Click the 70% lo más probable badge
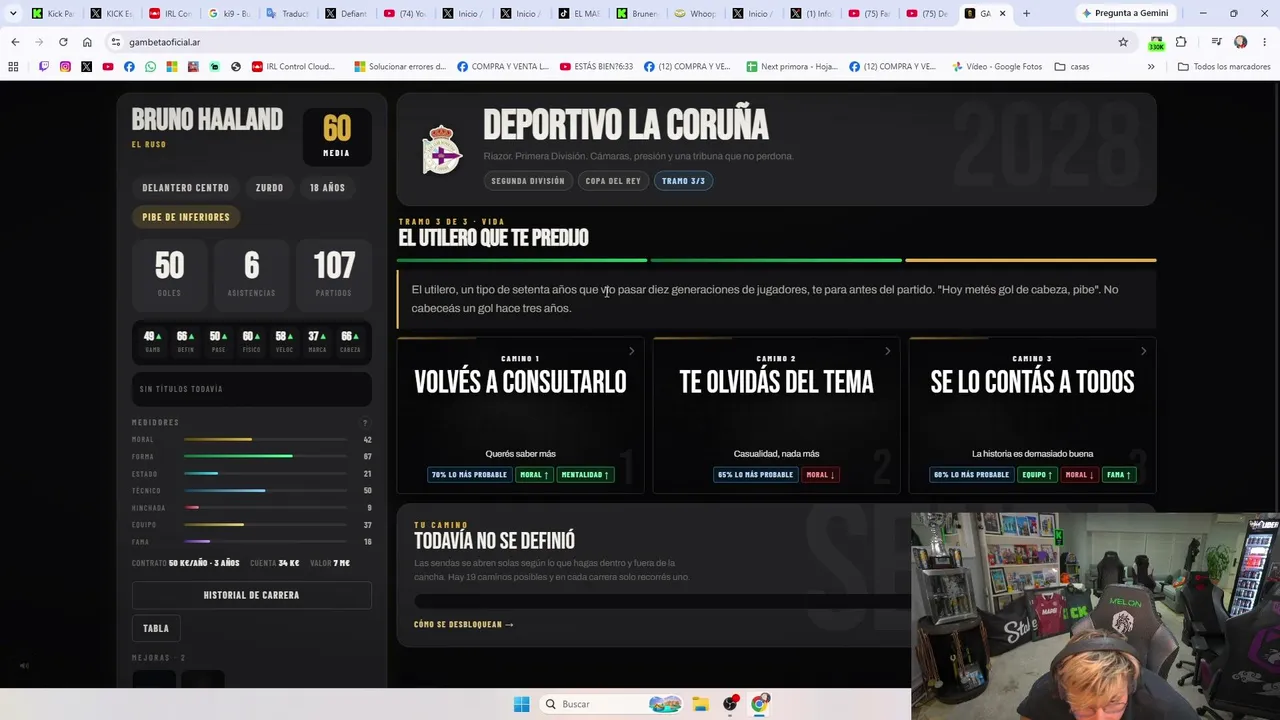 [x=469, y=475]
